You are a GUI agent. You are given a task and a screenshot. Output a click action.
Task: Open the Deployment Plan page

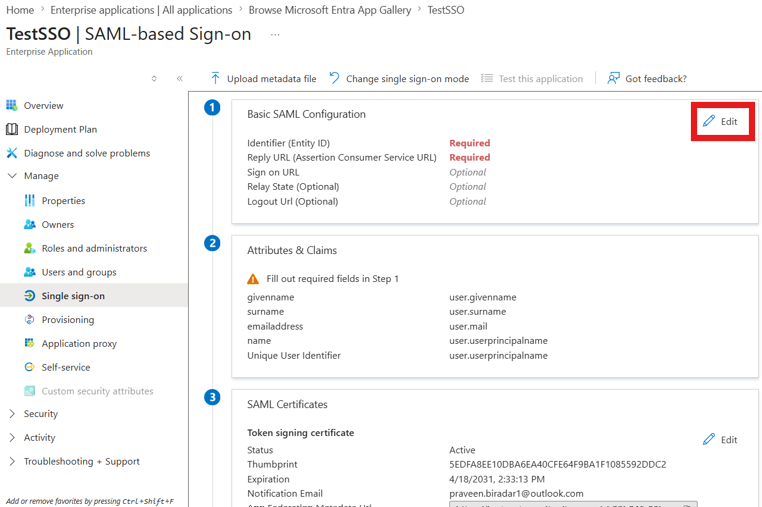[61, 129]
